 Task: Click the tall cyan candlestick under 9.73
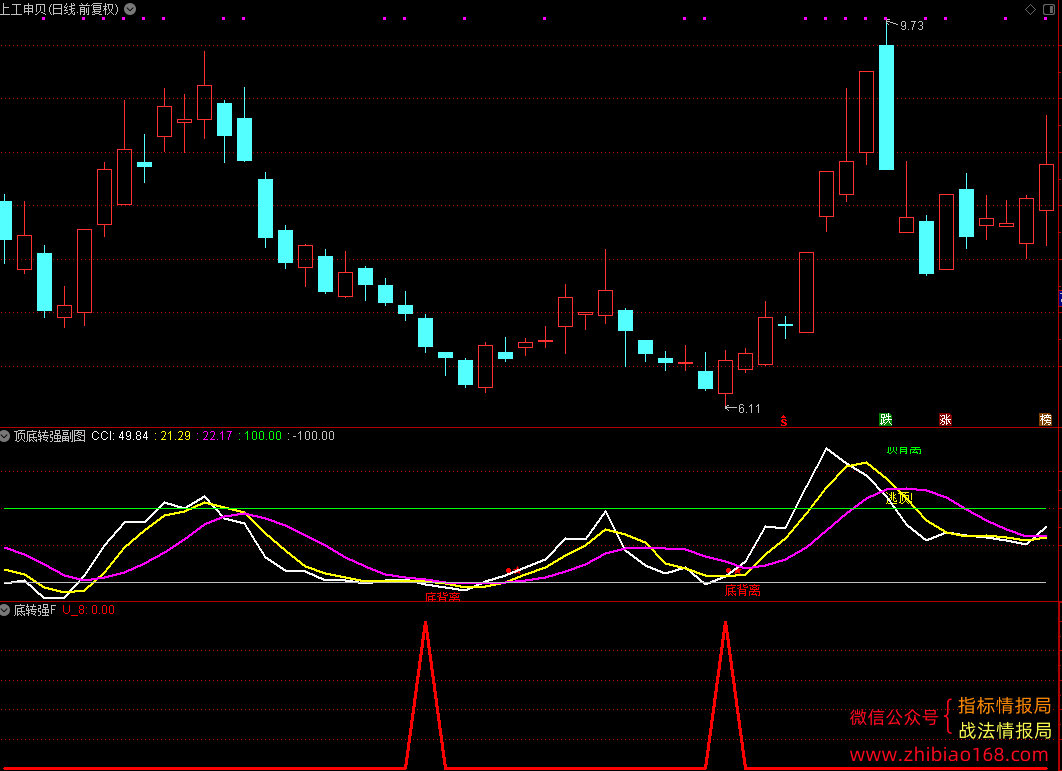[886, 107]
